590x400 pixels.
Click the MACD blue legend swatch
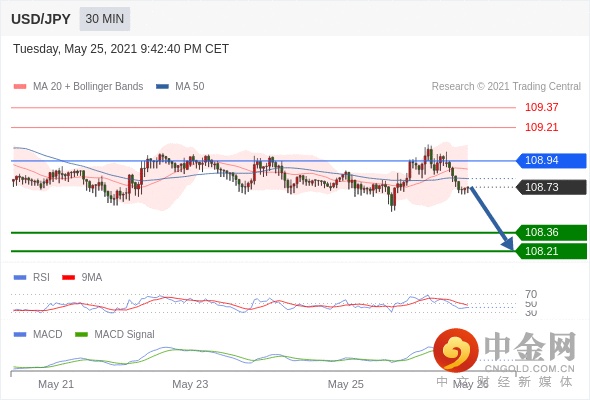click(x=20, y=335)
